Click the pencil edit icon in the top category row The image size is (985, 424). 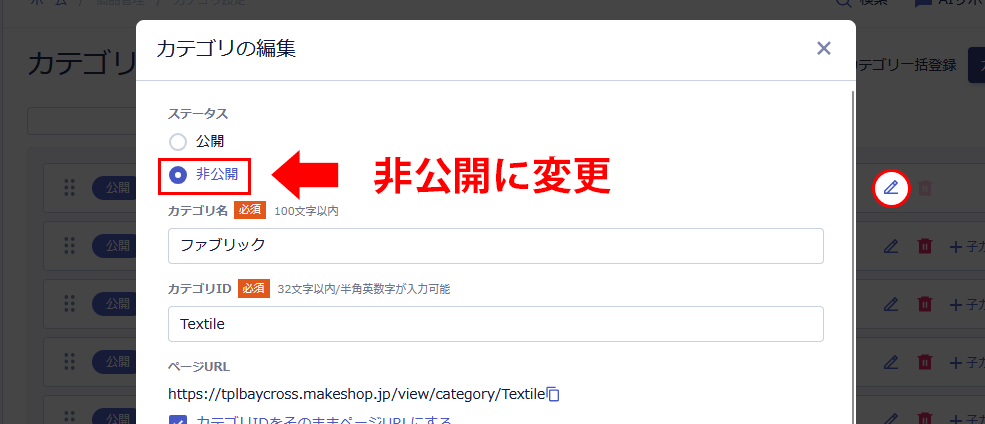click(x=891, y=187)
